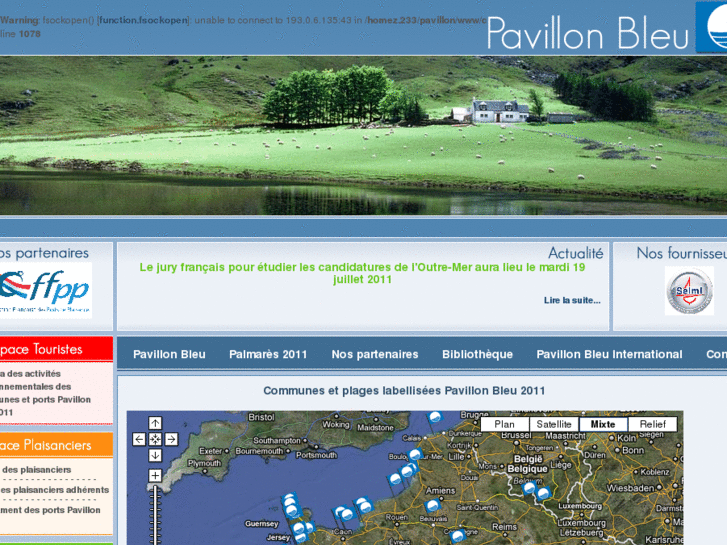727x545 pixels.
Task: Open Nos partenaires in navigation bar
Action: 375,354
